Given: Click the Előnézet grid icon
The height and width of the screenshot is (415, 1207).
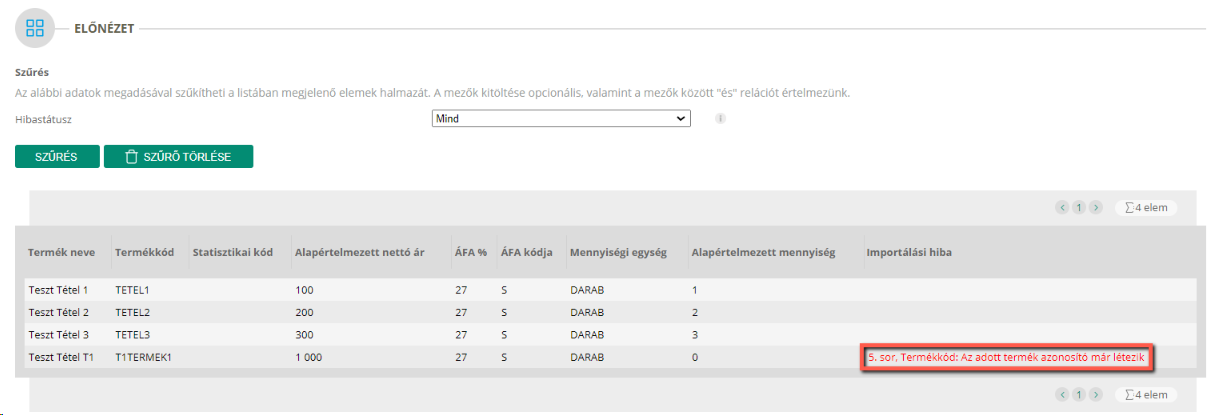Looking at the screenshot, I should (35, 27).
